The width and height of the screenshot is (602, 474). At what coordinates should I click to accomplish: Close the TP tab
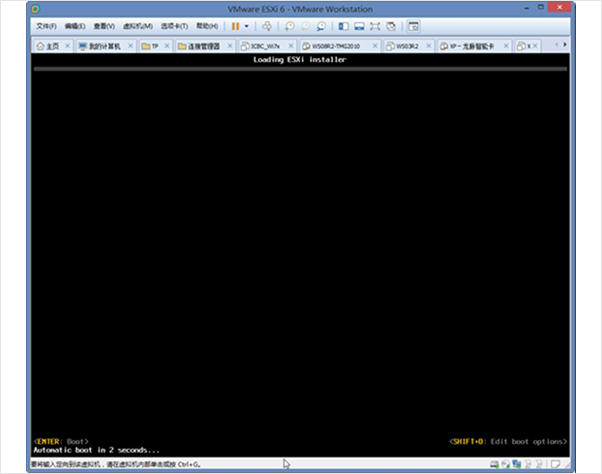pyautogui.click(x=167, y=46)
